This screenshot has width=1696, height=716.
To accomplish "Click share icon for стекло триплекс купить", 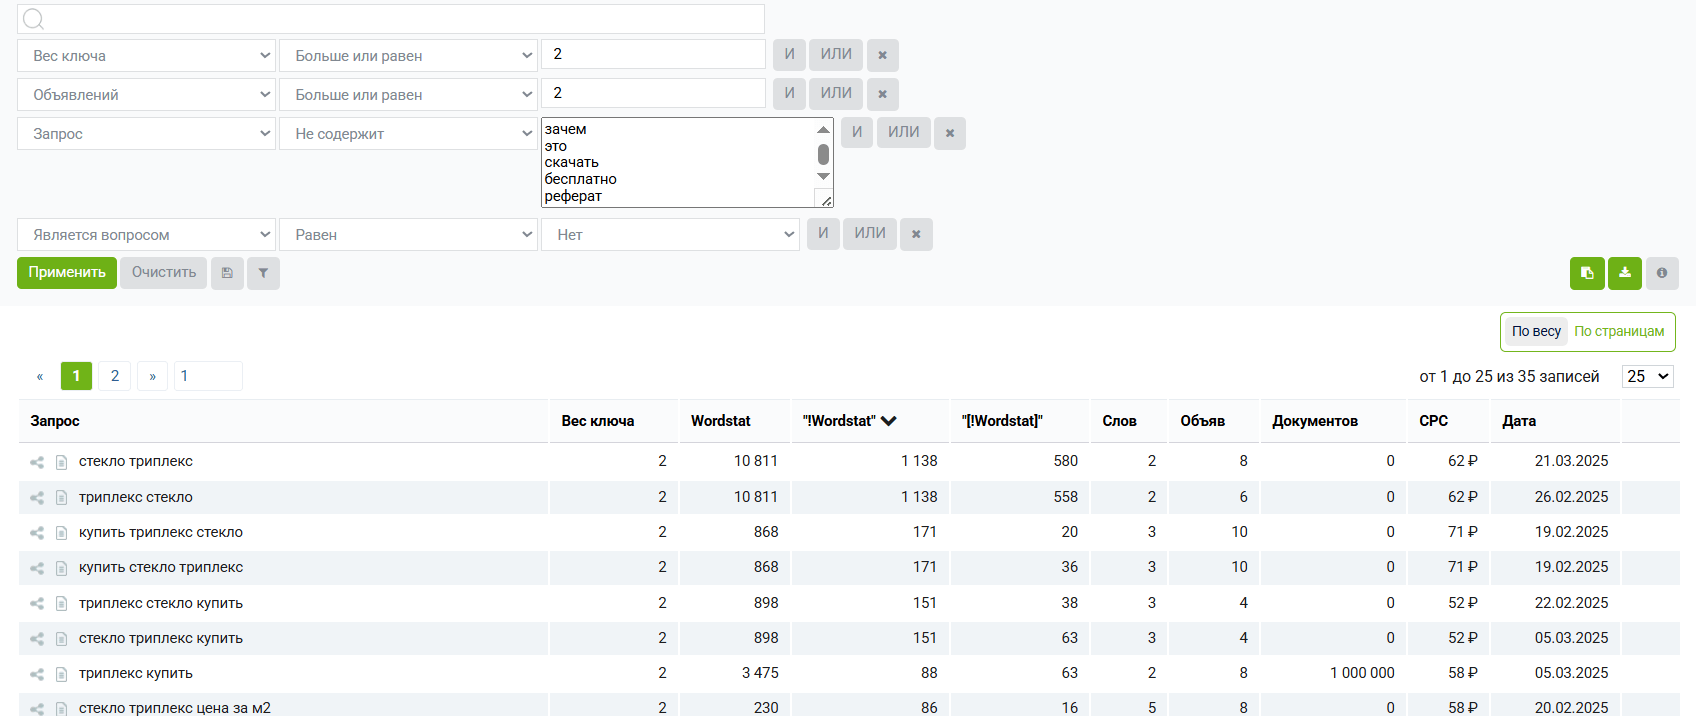I will coord(37,639).
